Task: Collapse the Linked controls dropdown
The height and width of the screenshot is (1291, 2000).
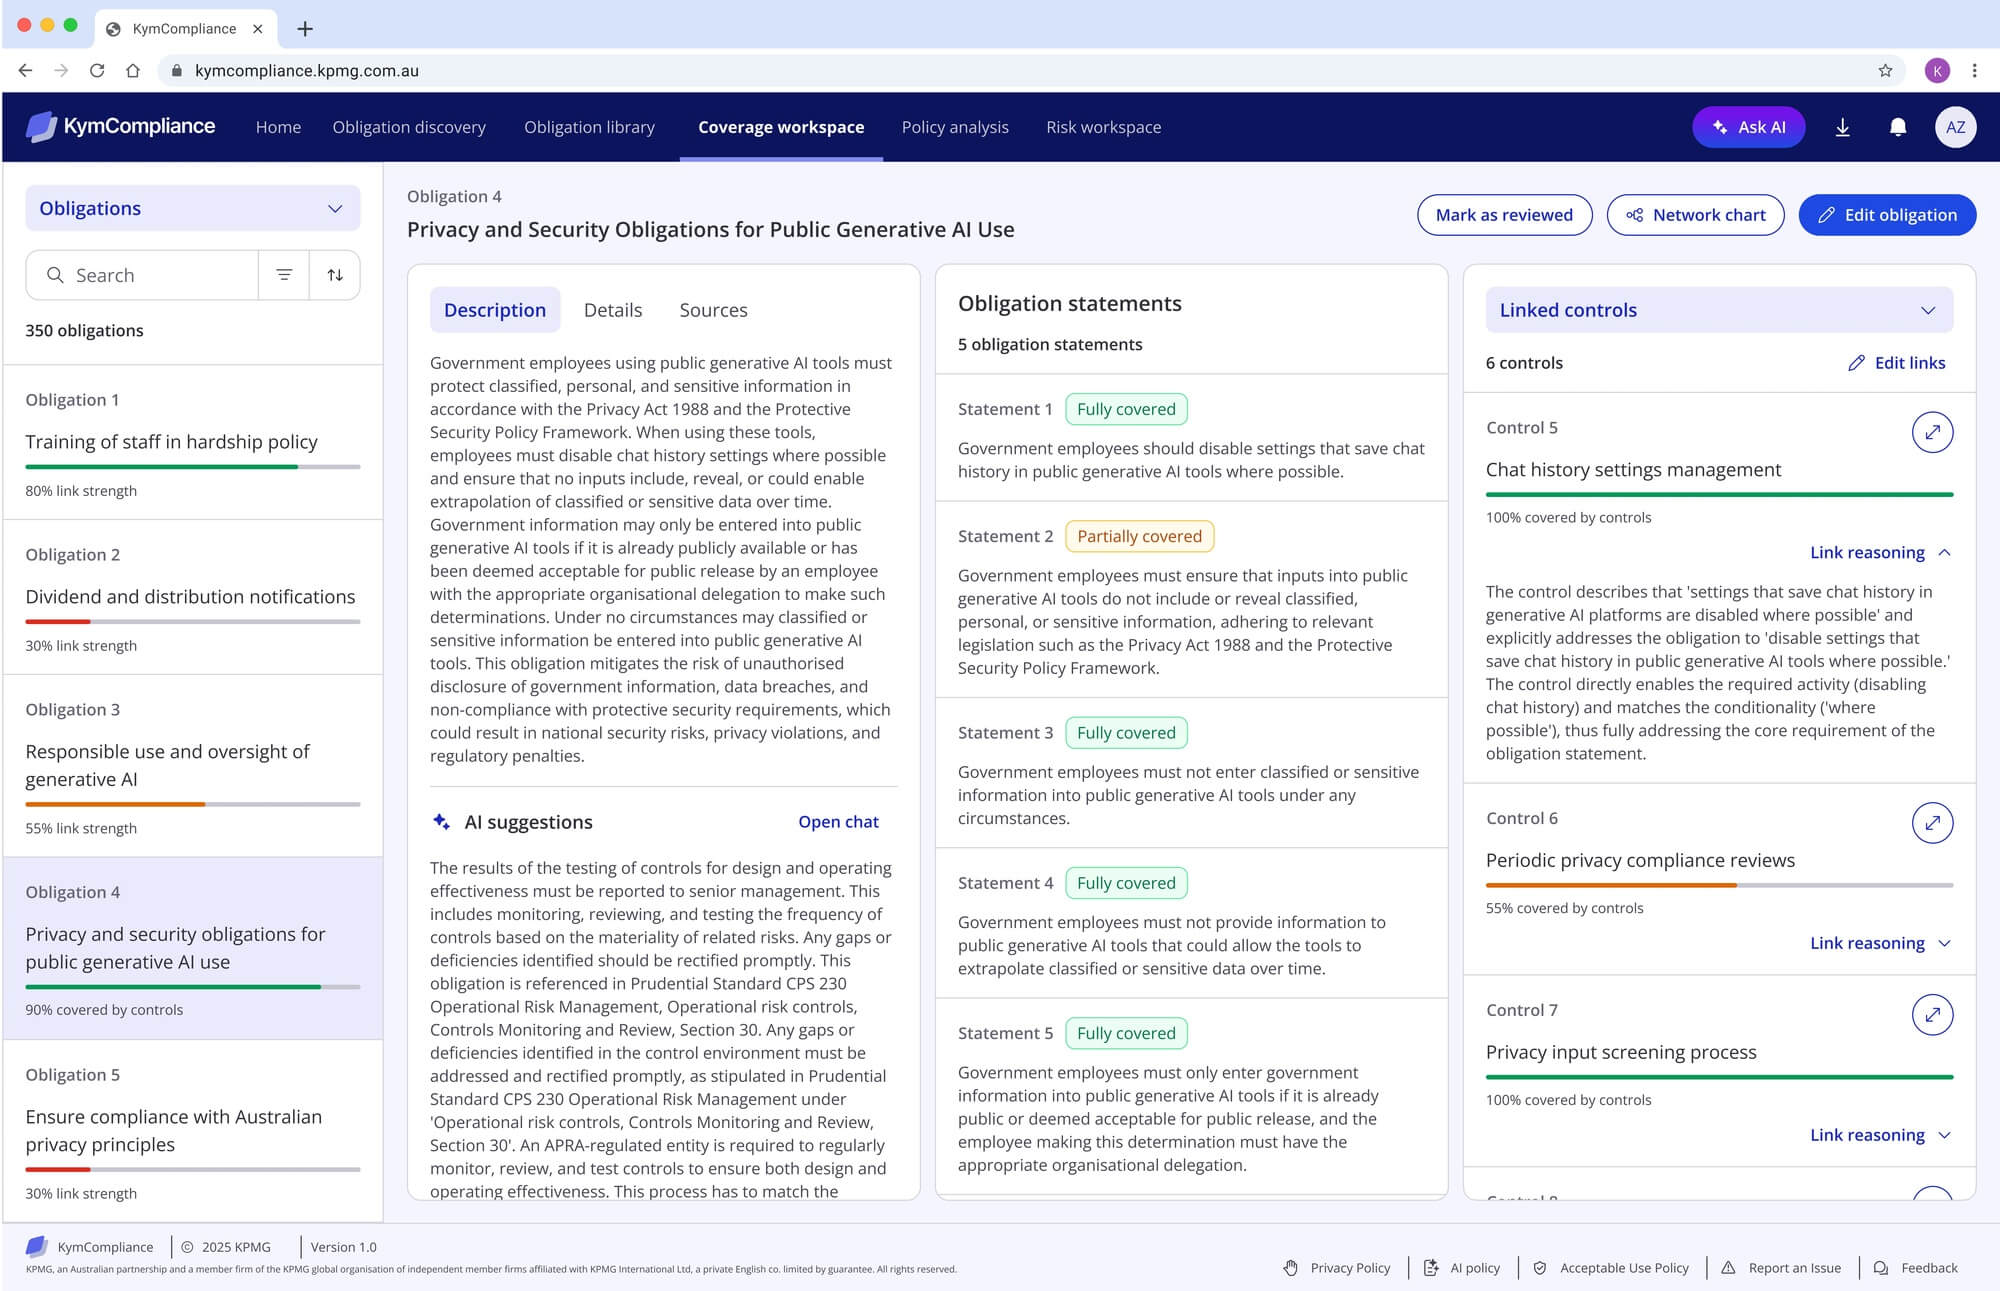Action: point(1719,310)
